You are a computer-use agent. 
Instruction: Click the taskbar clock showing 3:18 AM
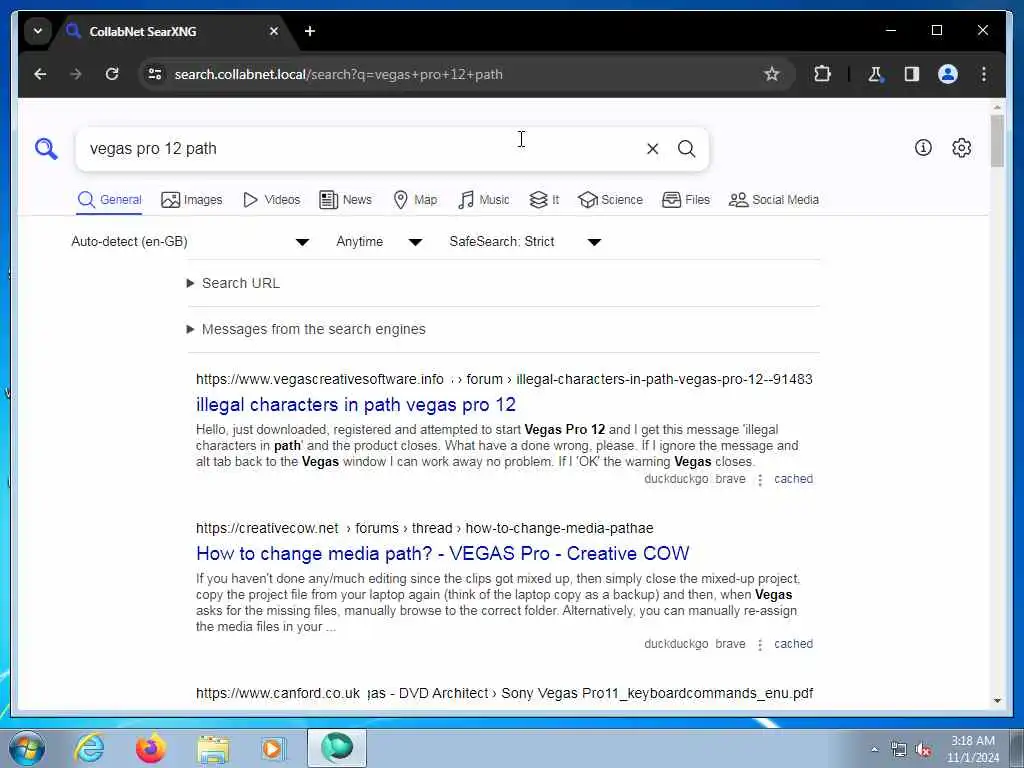(973, 749)
